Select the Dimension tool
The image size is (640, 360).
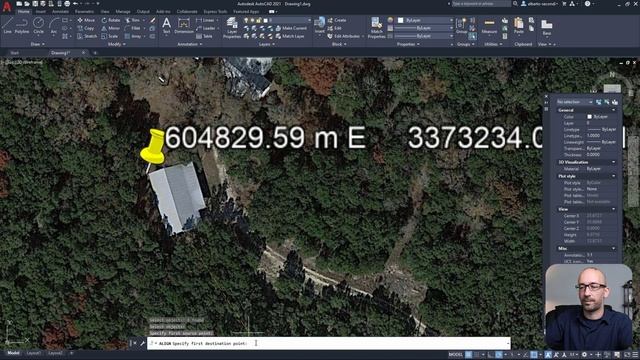click(184, 25)
